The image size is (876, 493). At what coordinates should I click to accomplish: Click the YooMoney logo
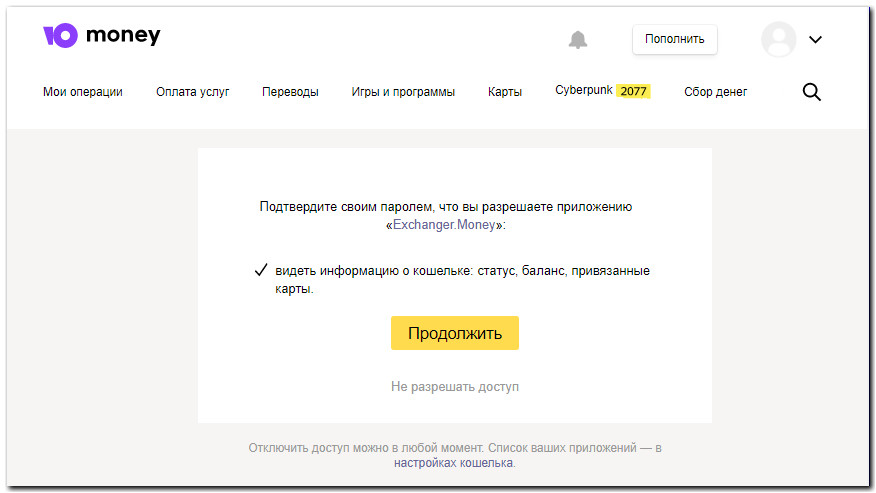[x=102, y=35]
